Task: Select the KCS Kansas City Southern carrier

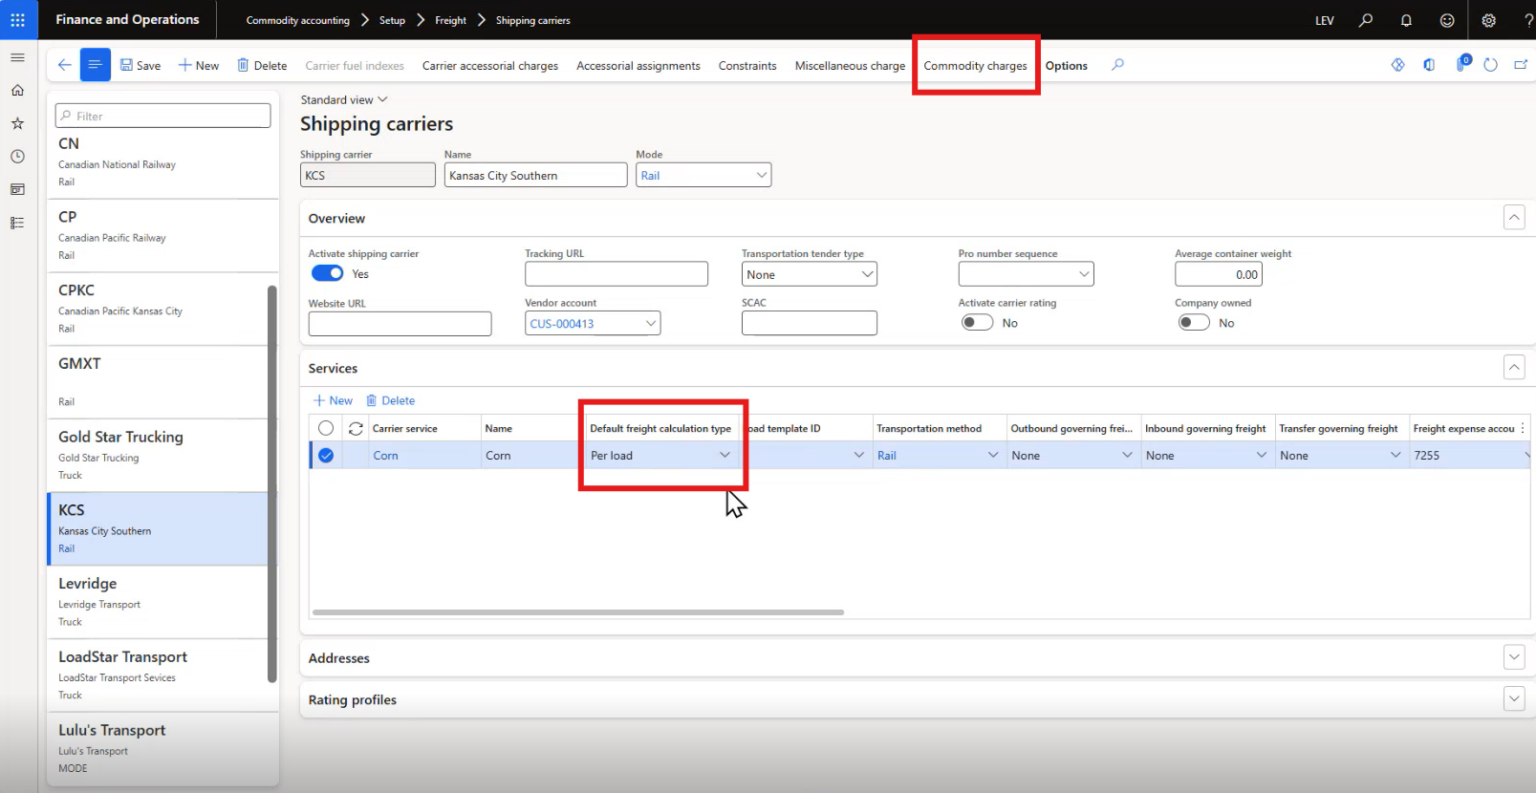Action: 160,528
